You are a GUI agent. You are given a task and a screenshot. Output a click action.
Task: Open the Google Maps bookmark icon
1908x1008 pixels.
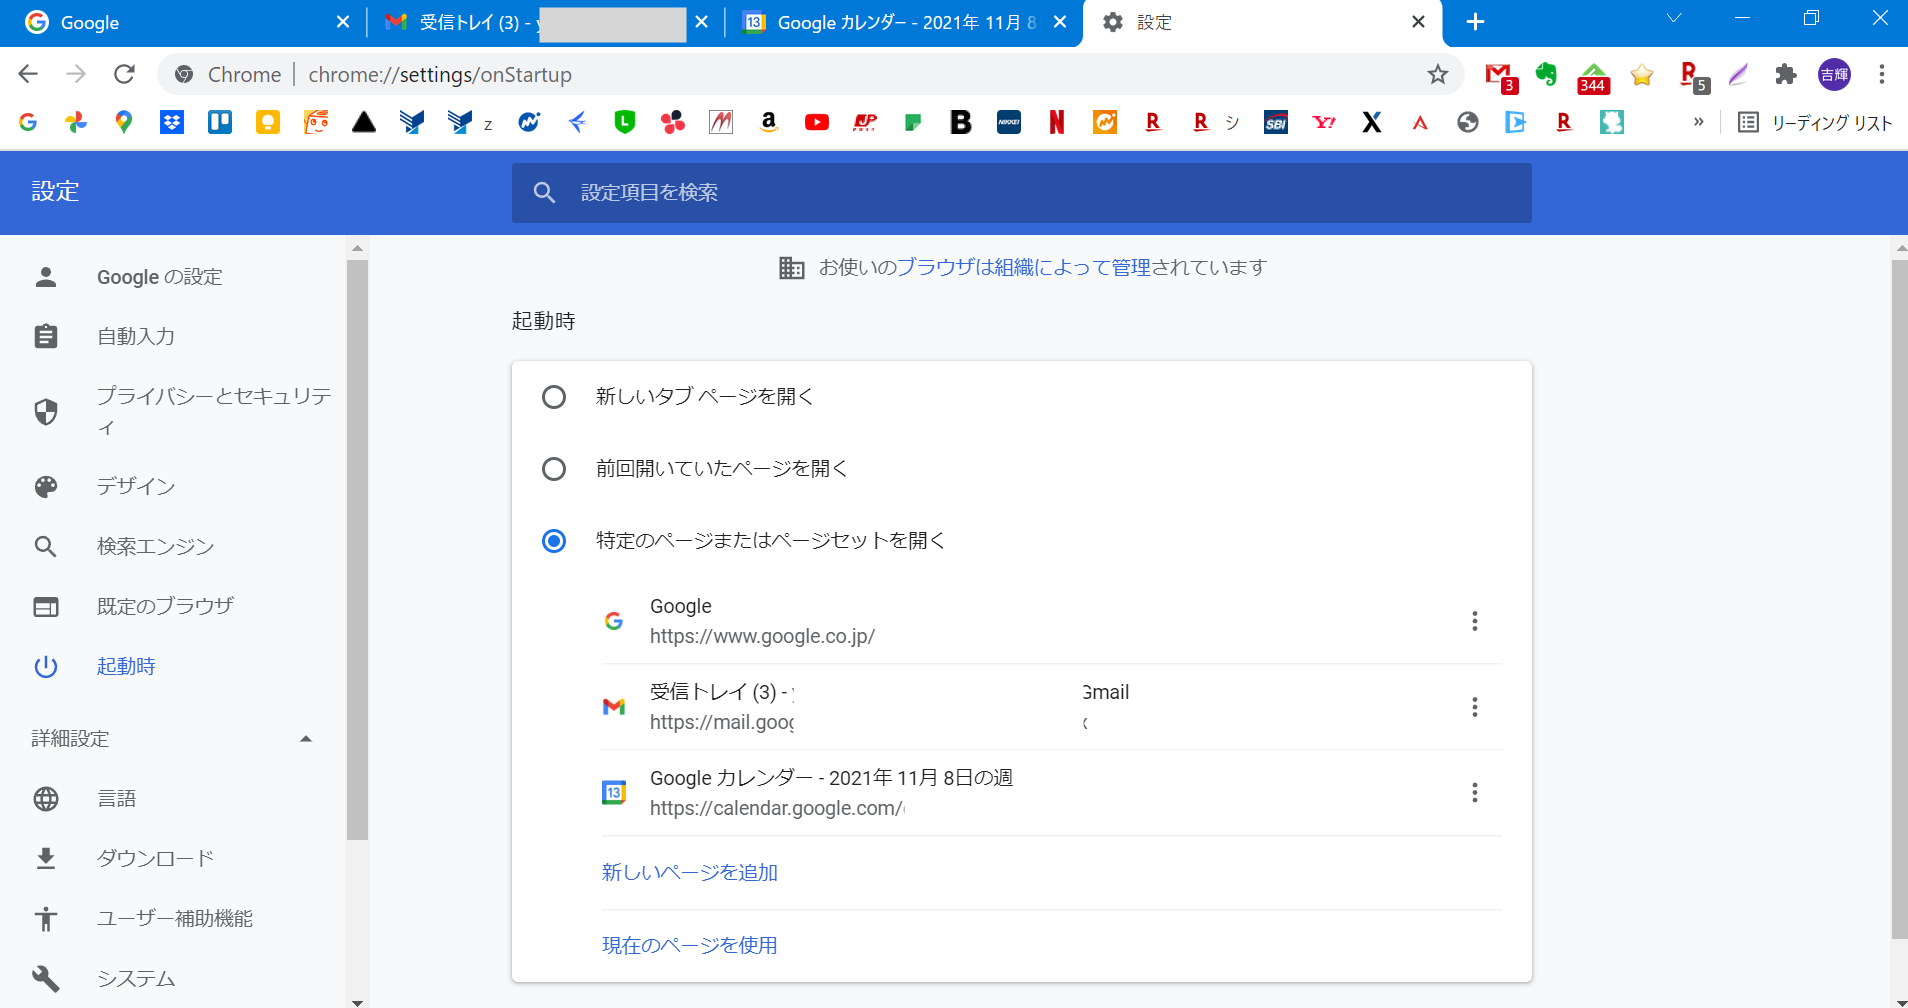pyautogui.click(x=124, y=122)
